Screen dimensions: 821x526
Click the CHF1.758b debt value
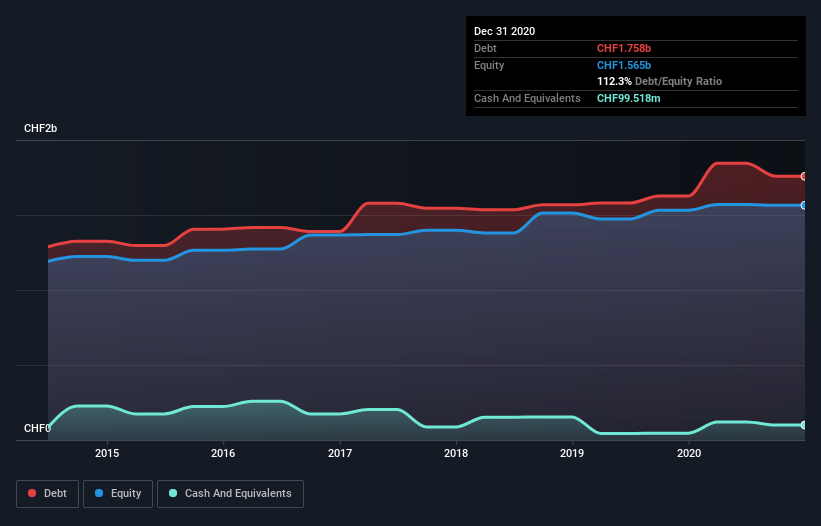pos(624,48)
